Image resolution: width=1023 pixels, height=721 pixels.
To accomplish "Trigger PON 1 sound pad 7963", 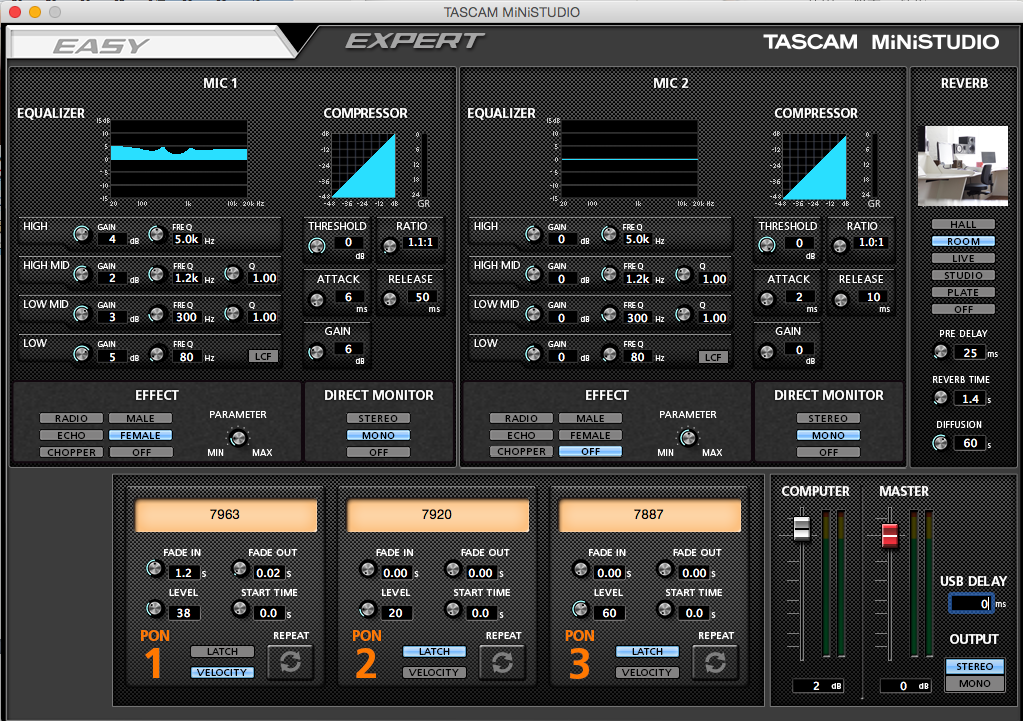I will (226, 515).
